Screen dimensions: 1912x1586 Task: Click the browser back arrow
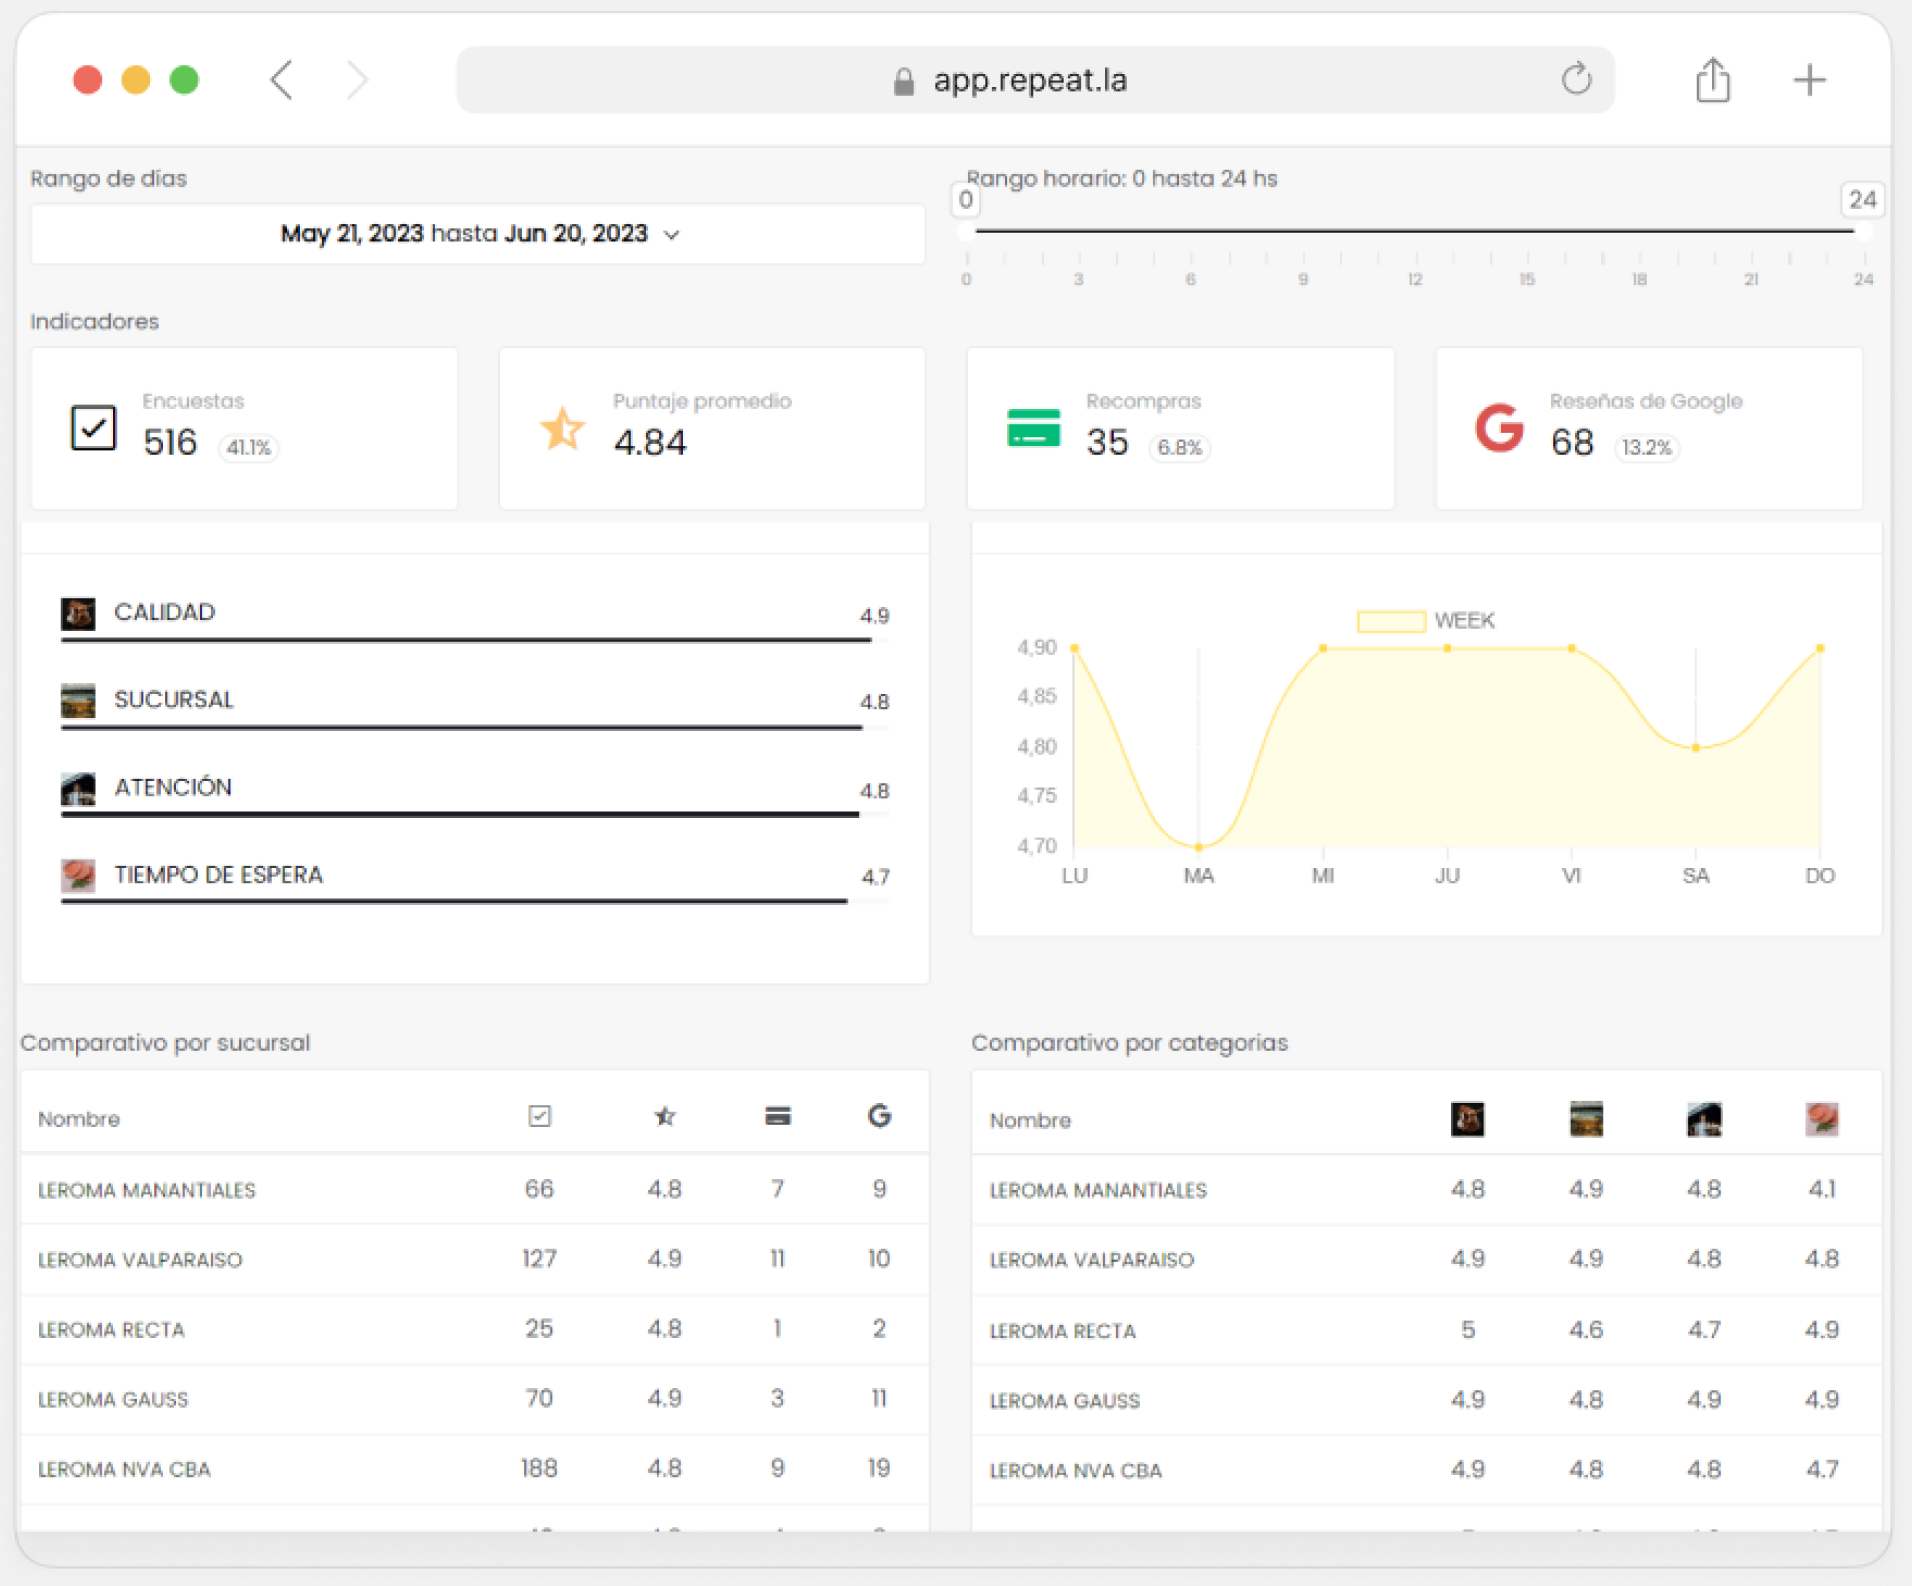[282, 80]
